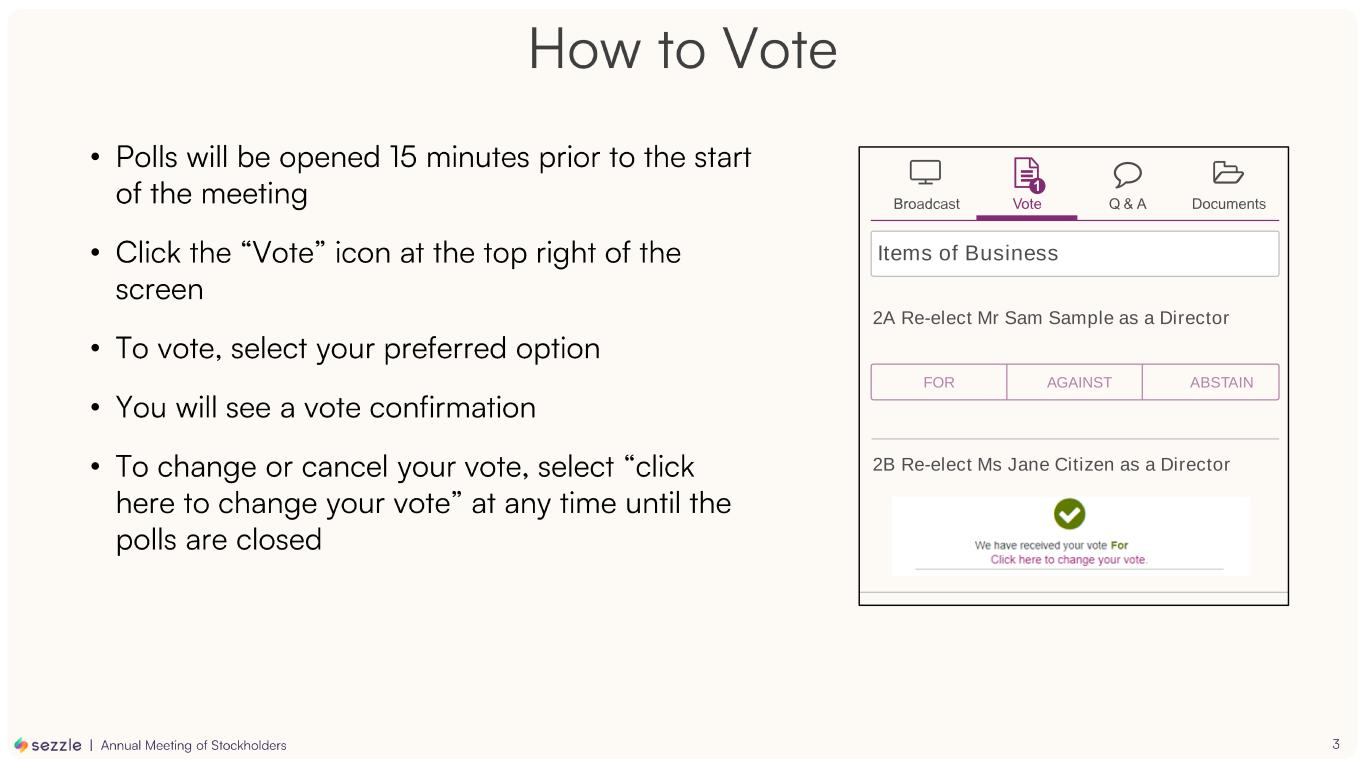Open the Q&A speech bubble icon
1365x768 pixels.
pyautogui.click(x=1127, y=174)
